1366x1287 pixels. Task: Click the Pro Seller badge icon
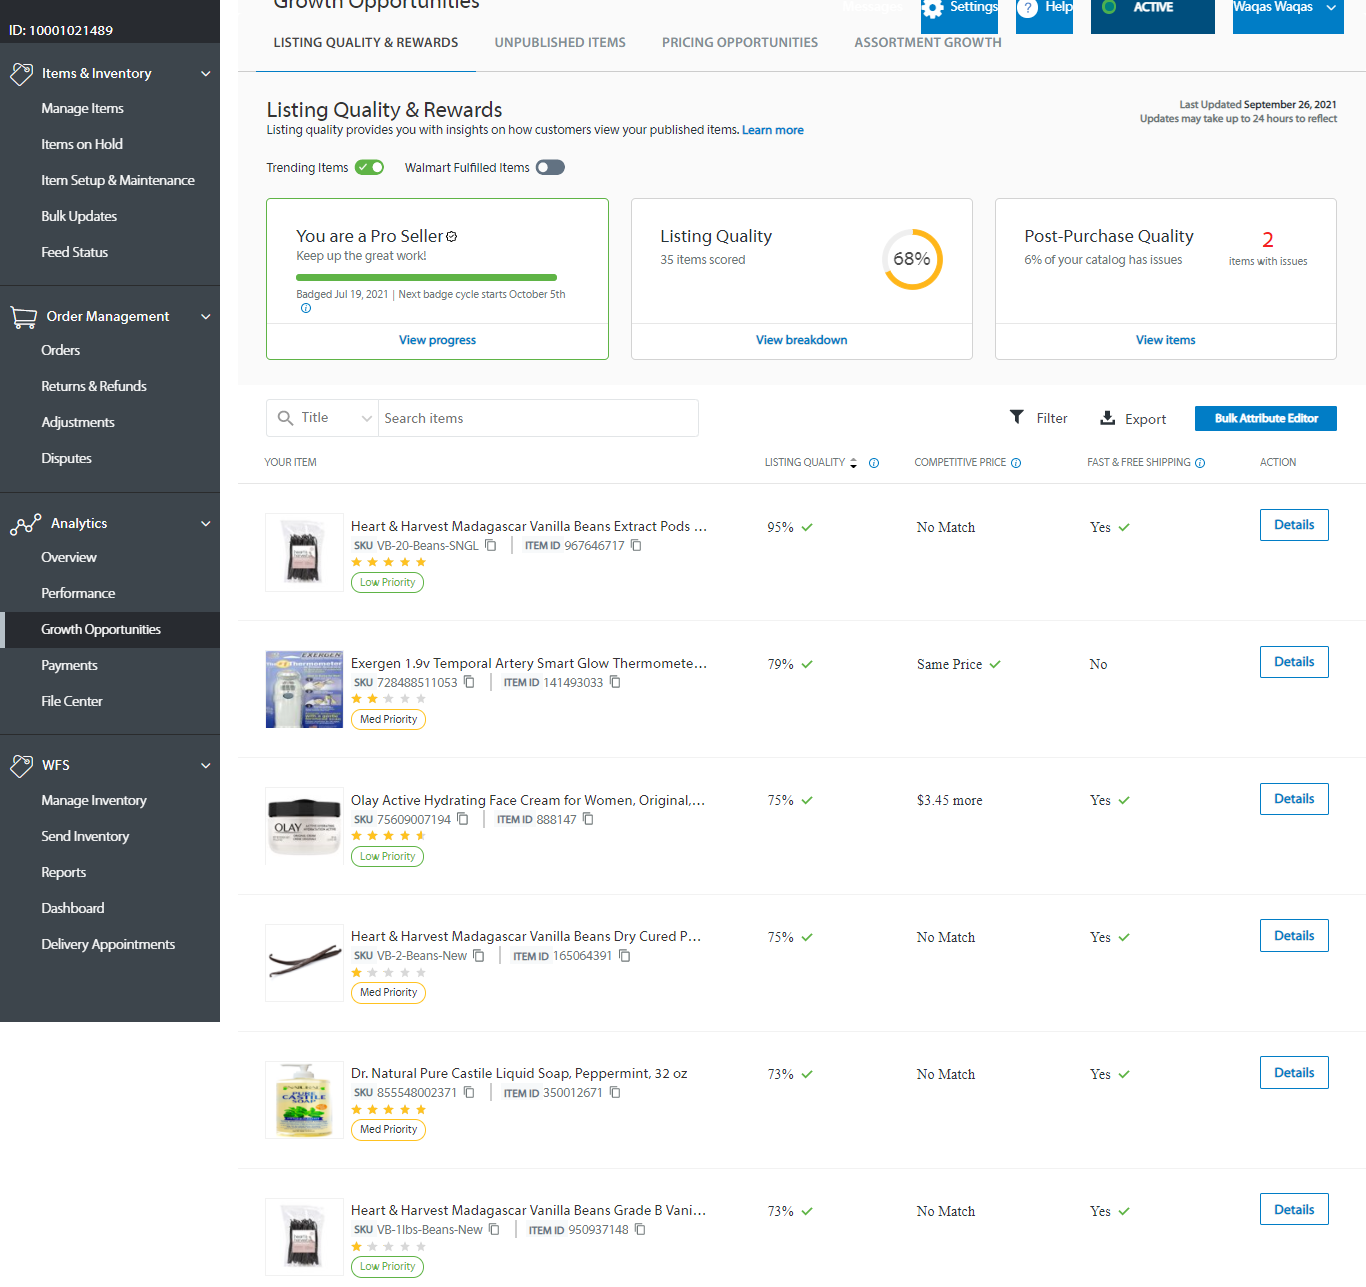(452, 237)
